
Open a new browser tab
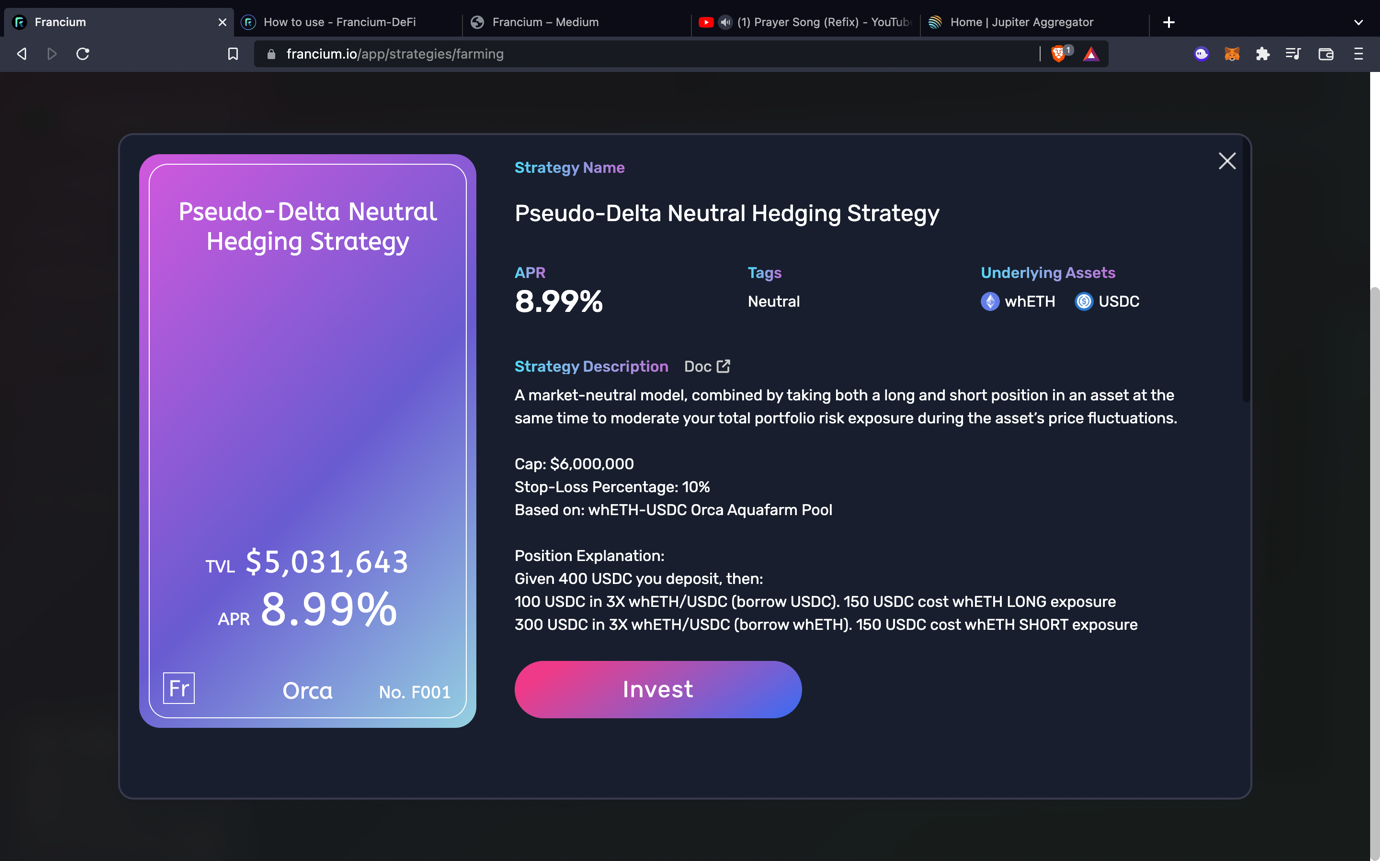click(x=1169, y=22)
